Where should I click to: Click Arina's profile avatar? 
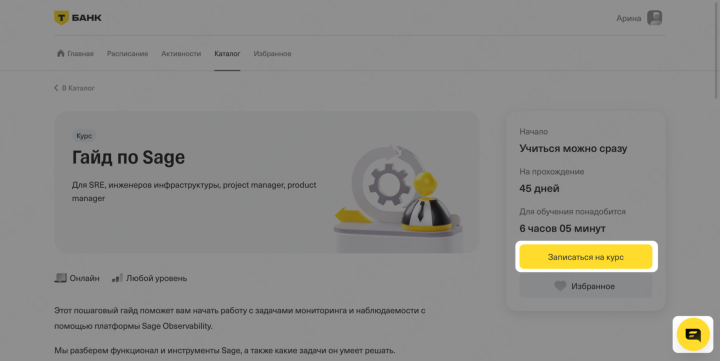[654, 18]
